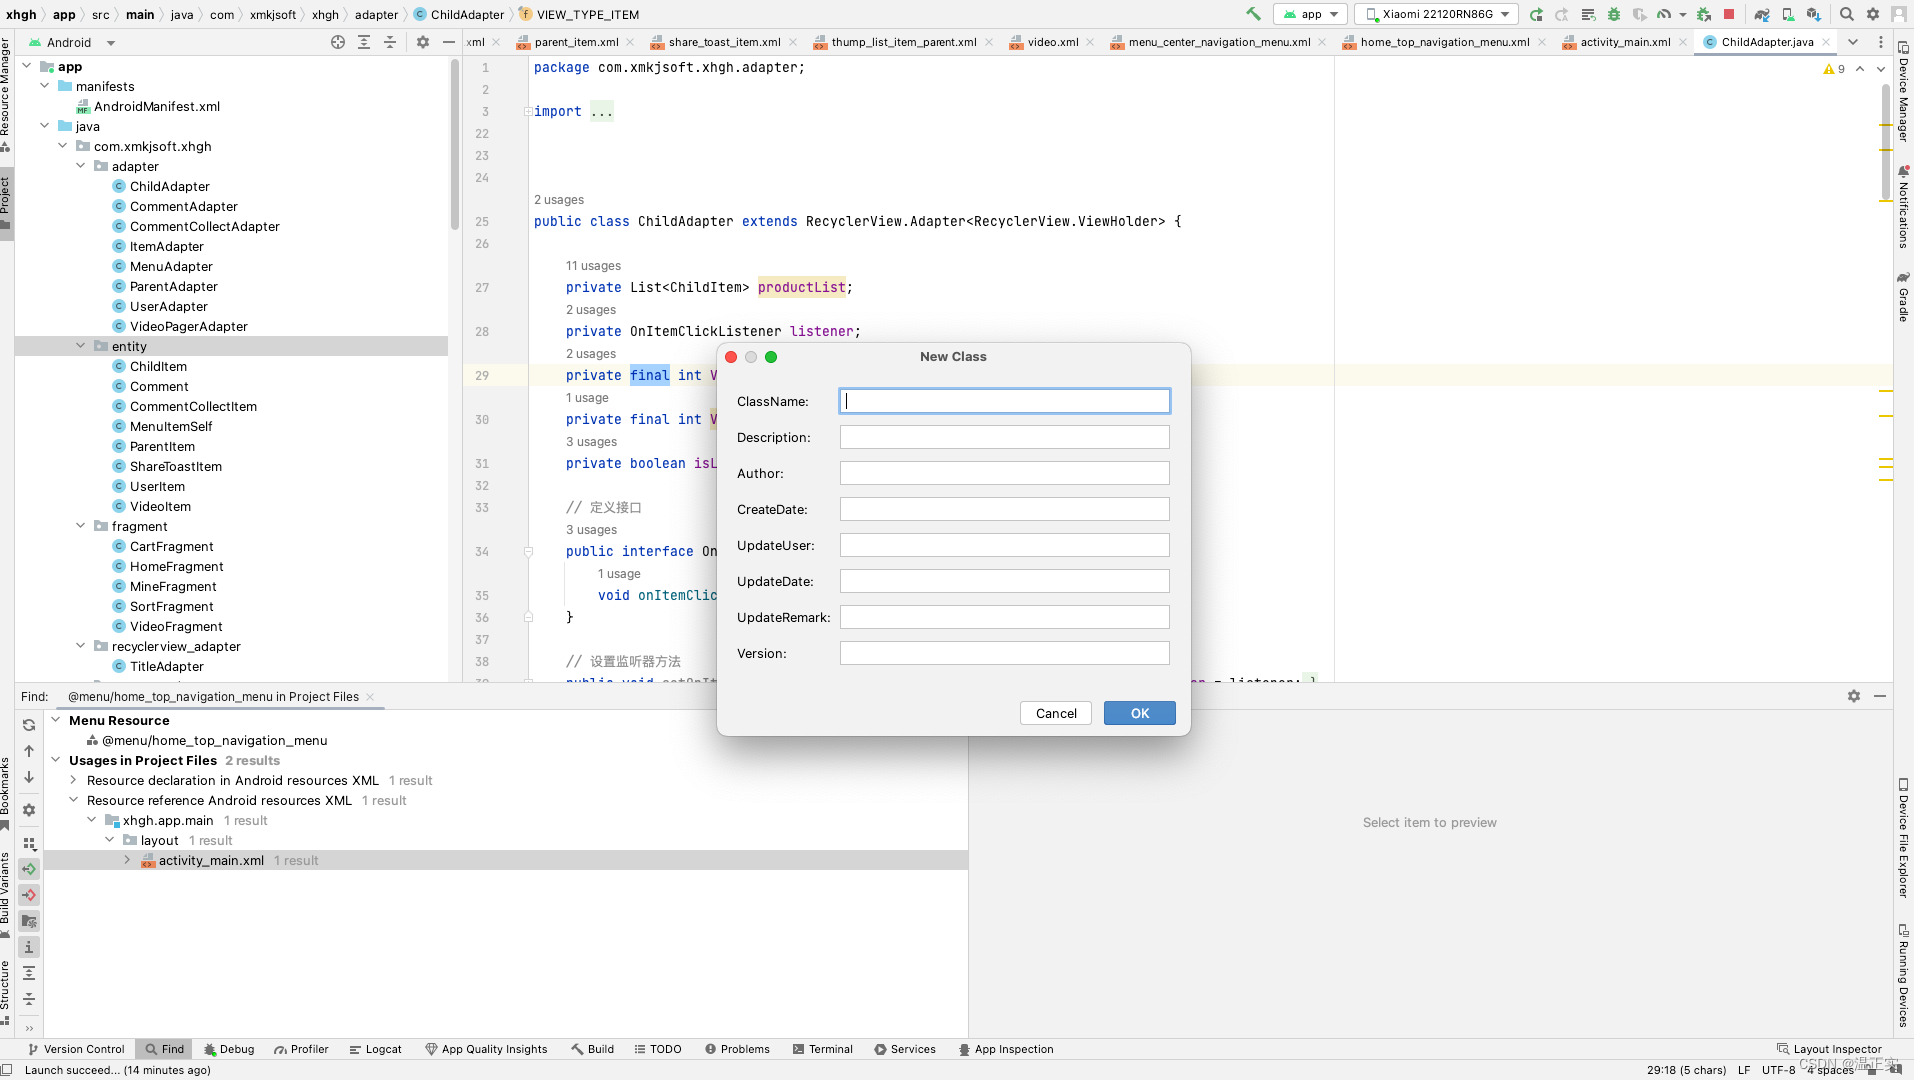Focus the ClassName input field

coord(1004,401)
